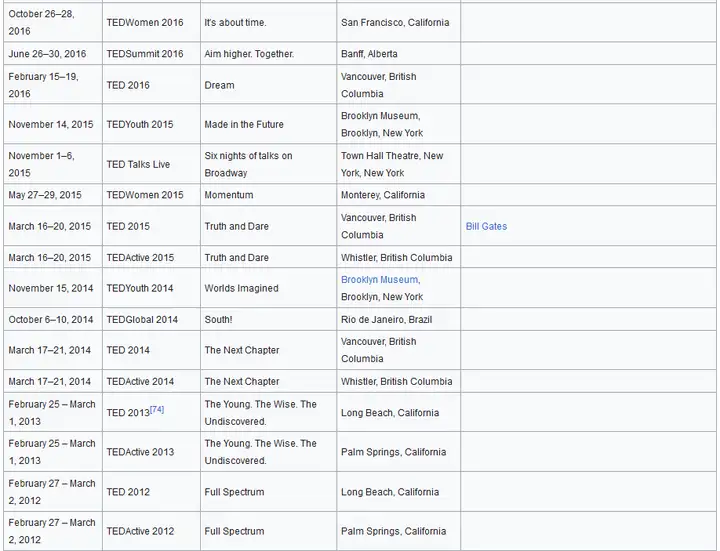The height and width of the screenshot is (551, 720).
Task: Select 'Whistler, British Columbia' in 2015 row
Action: point(396,258)
